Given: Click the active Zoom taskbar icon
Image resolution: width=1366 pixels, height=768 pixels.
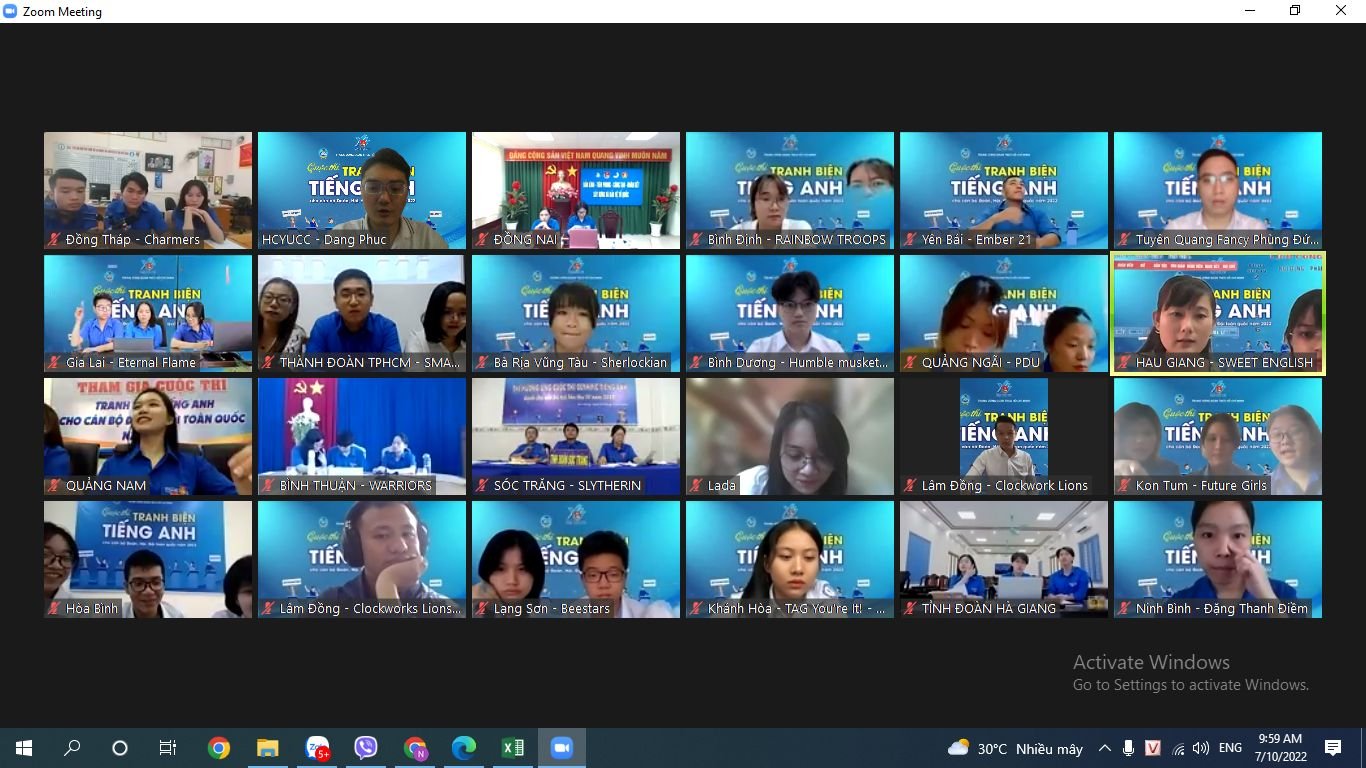Looking at the screenshot, I should (561, 748).
